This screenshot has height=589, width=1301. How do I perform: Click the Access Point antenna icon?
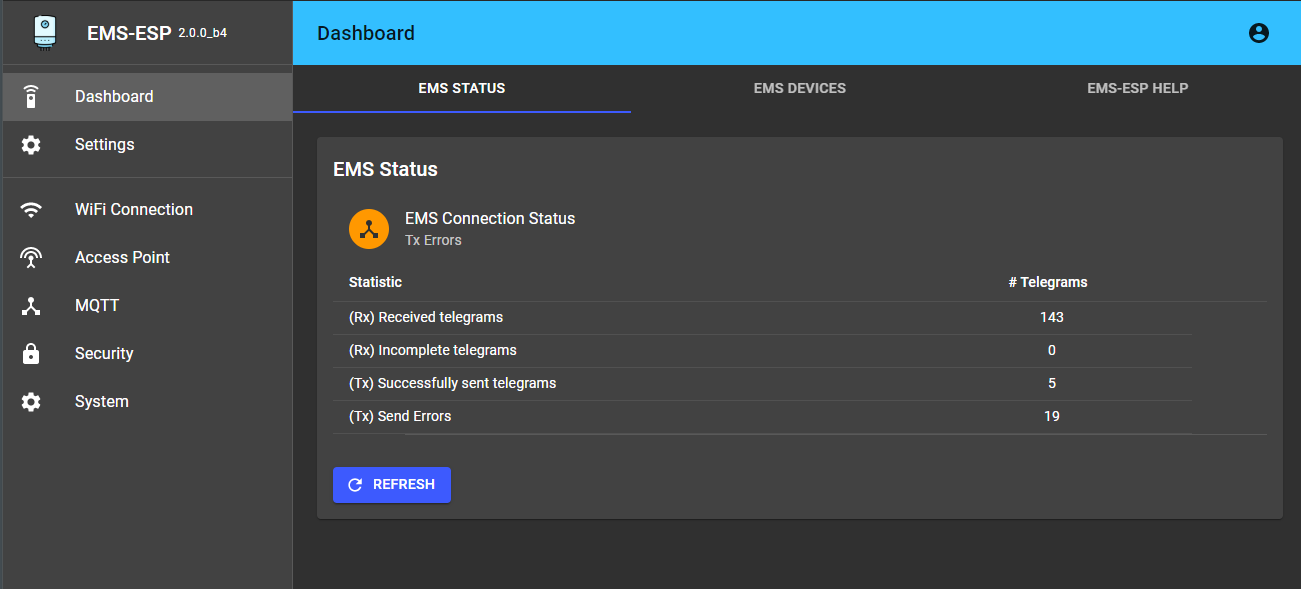pyautogui.click(x=31, y=258)
